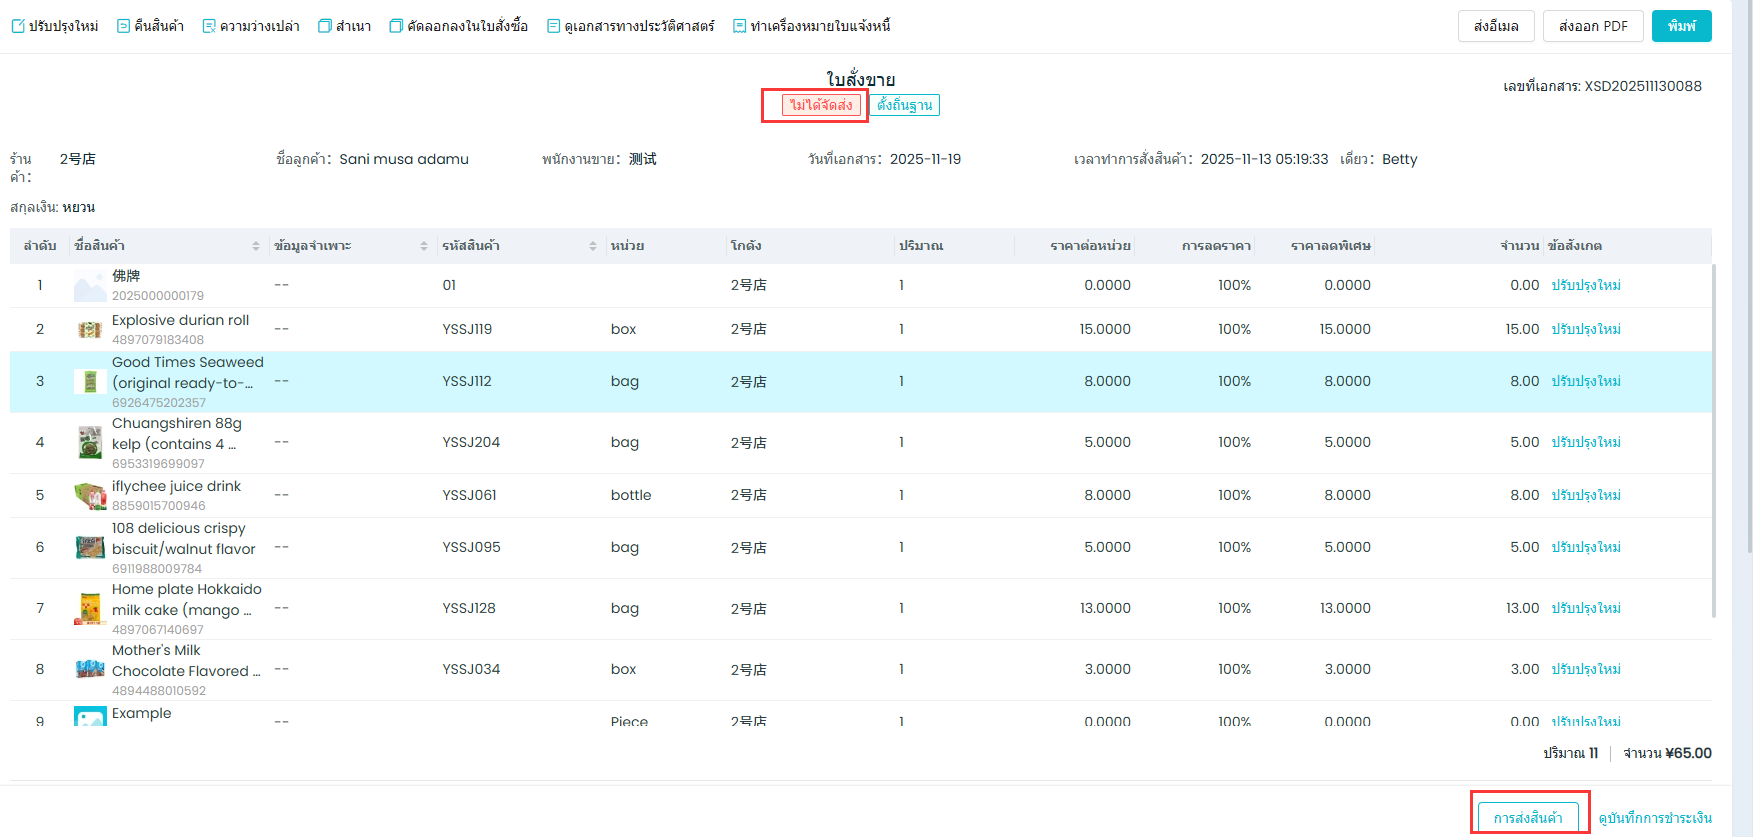This screenshot has height=837, width=1753.
Task: Sort by ชื่อสินค้า column sort arrows
Action: pos(256,246)
